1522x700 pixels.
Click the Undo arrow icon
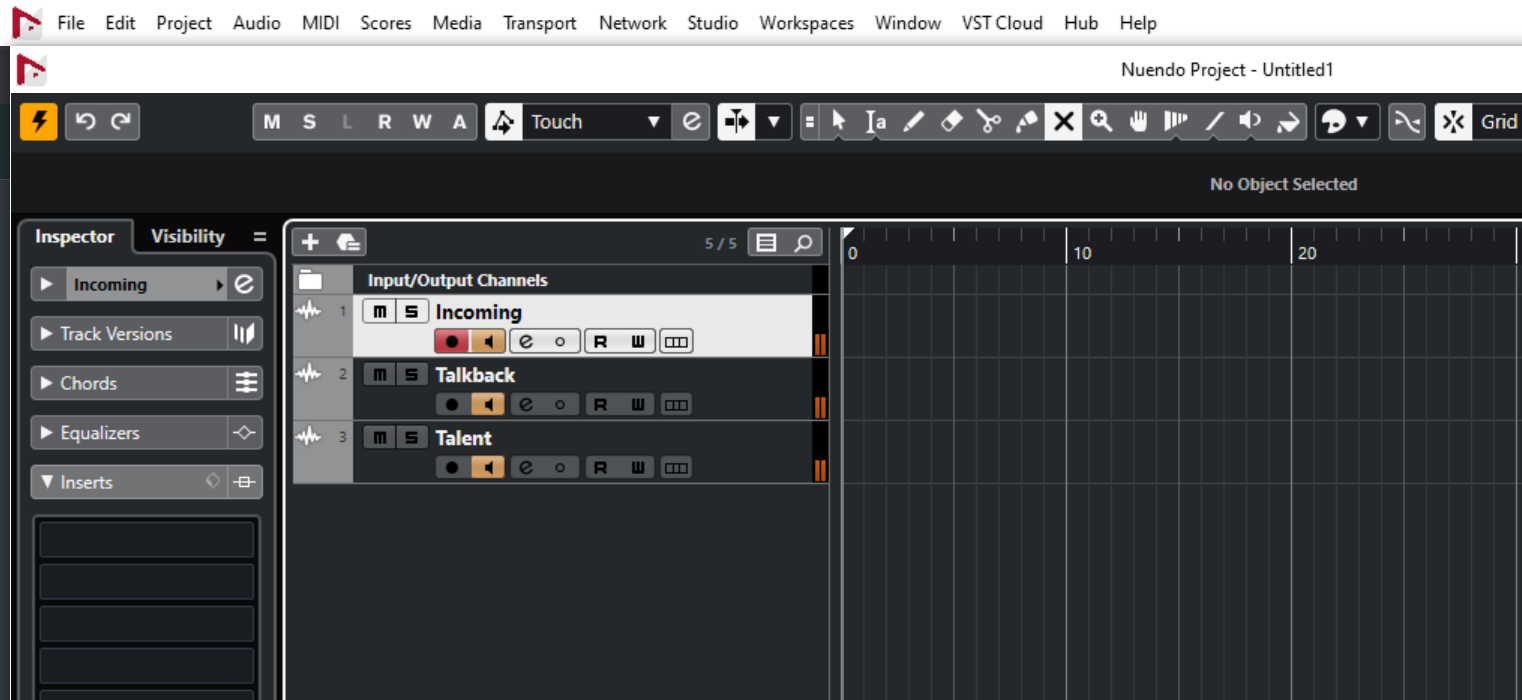click(85, 122)
